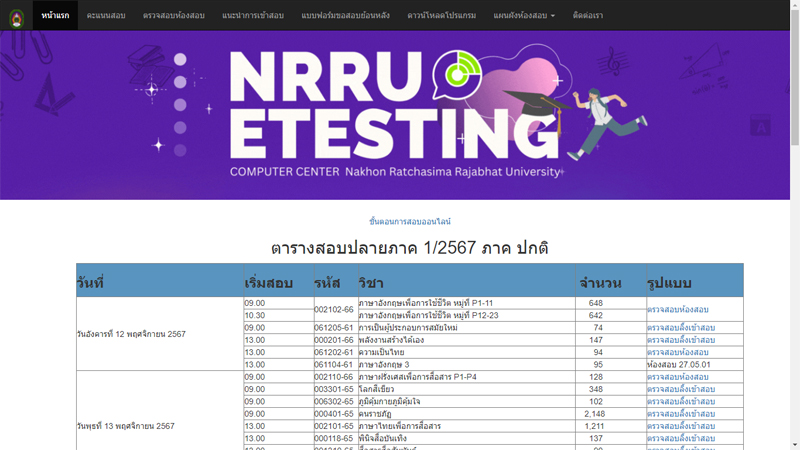Click the NRRU Etesting banner image
The width and height of the screenshot is (800, 450).
click(395, 115)
